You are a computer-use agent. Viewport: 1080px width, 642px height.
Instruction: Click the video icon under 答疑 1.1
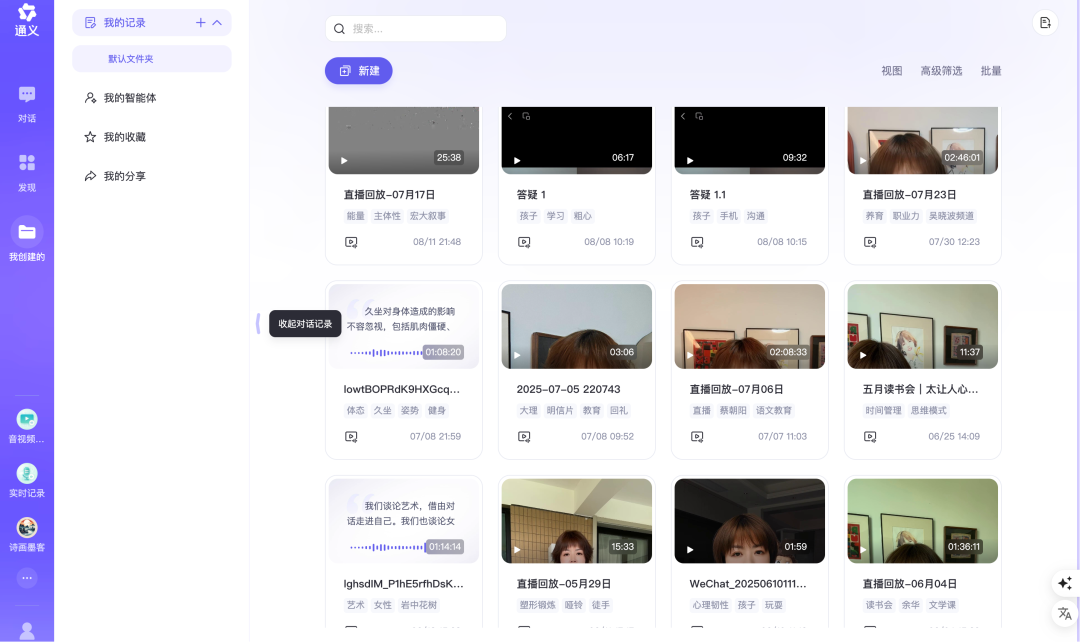pos(697,242)
